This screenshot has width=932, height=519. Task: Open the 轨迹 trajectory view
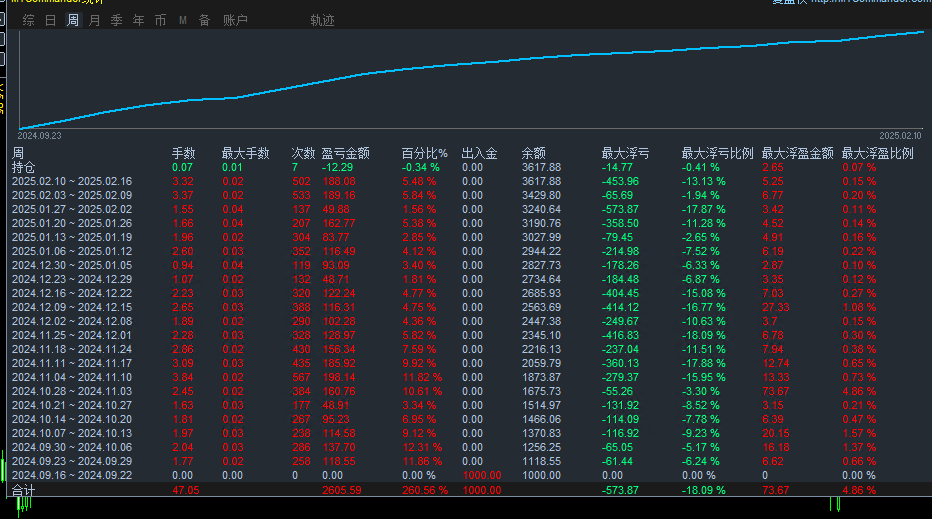coord(322,20)
